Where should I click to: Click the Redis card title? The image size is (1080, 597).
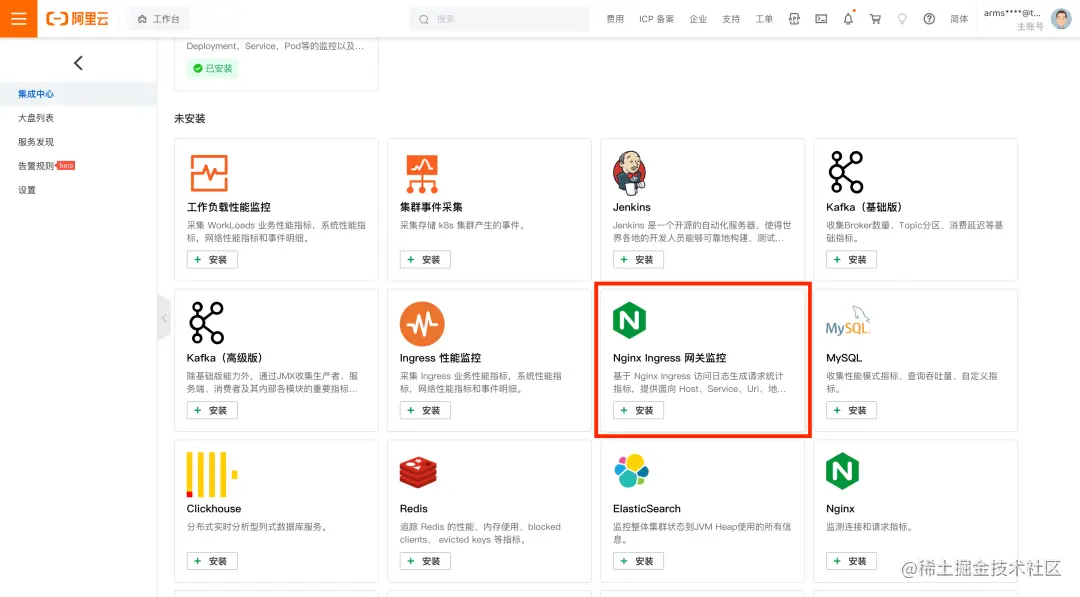413,509
